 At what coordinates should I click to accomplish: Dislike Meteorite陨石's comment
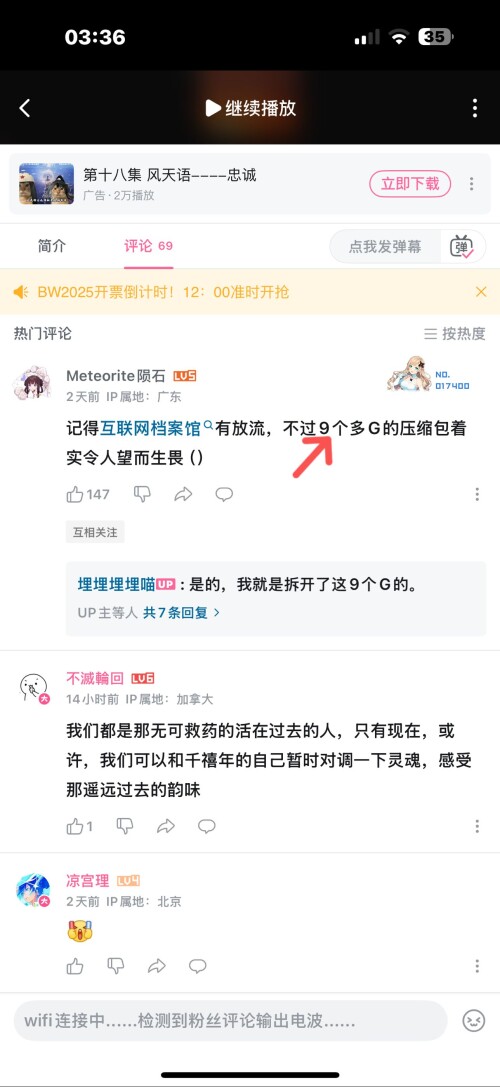142,494
